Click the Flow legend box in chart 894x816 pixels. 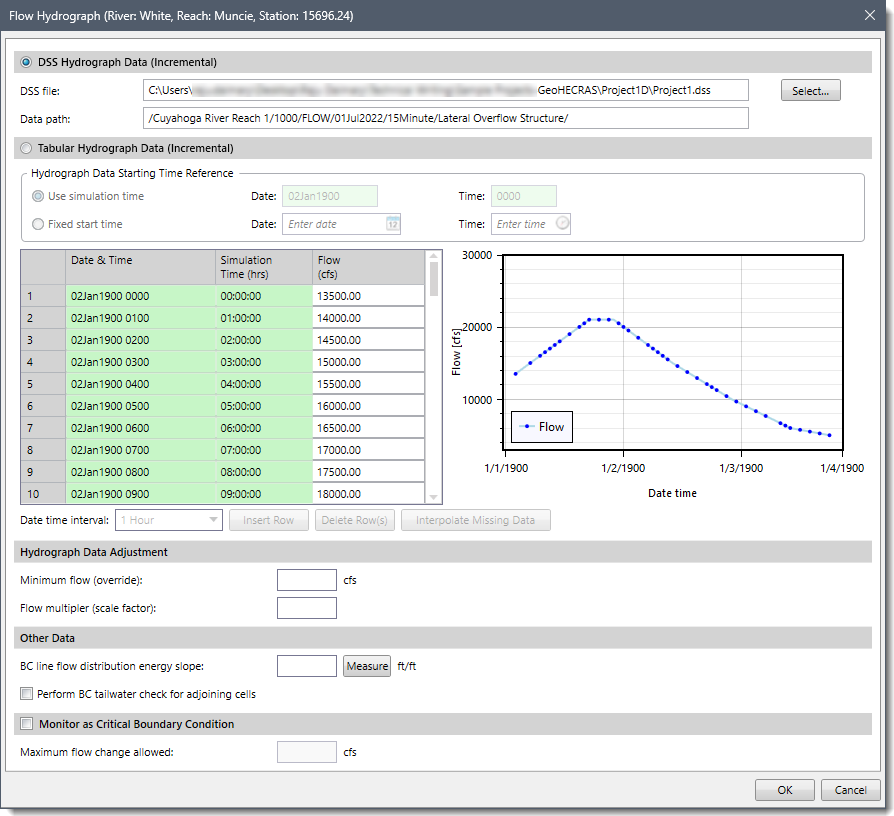coord(542,427)
